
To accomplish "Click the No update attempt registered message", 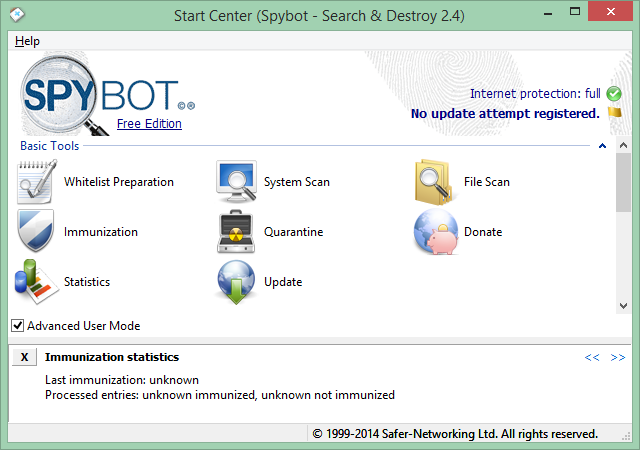I will coord(505,114).
